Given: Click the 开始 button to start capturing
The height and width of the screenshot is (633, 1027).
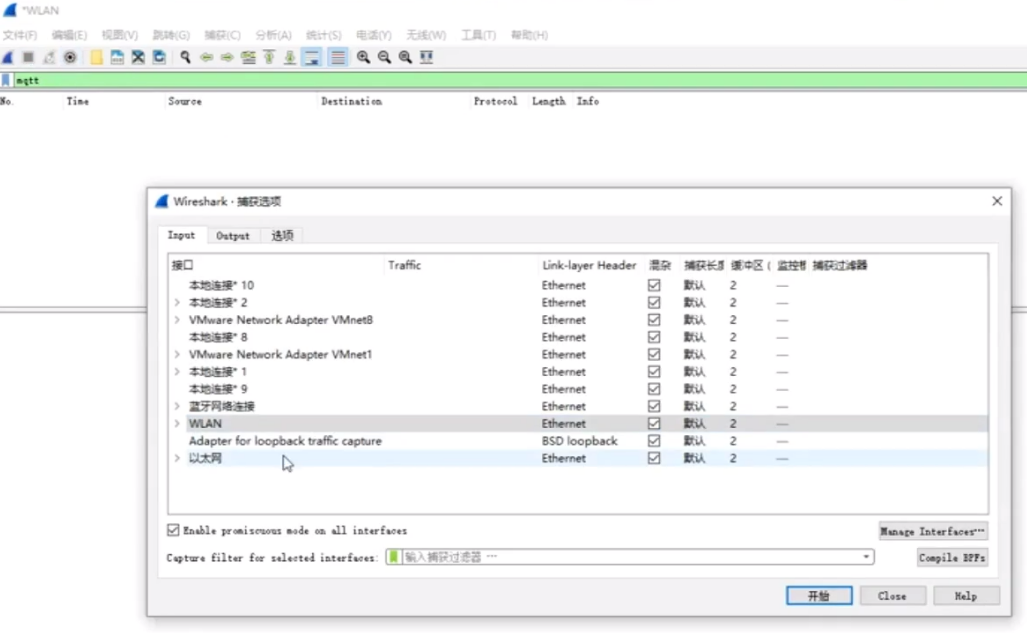Looking at the screenshot, I should click(819, 596).
